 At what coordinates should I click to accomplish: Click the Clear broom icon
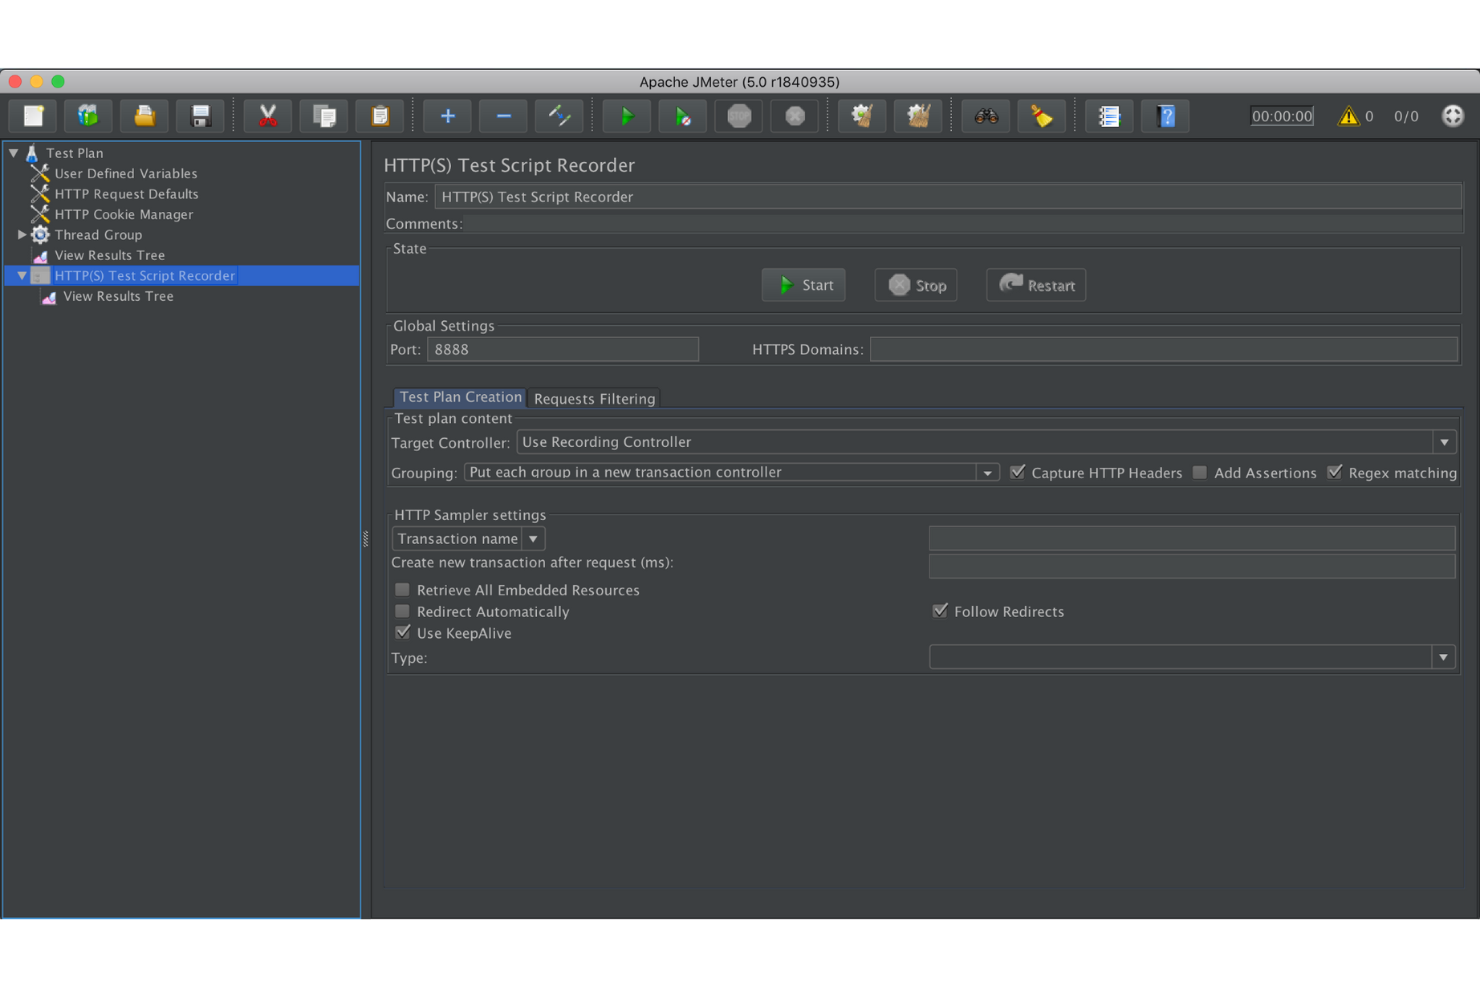(862, 116)
